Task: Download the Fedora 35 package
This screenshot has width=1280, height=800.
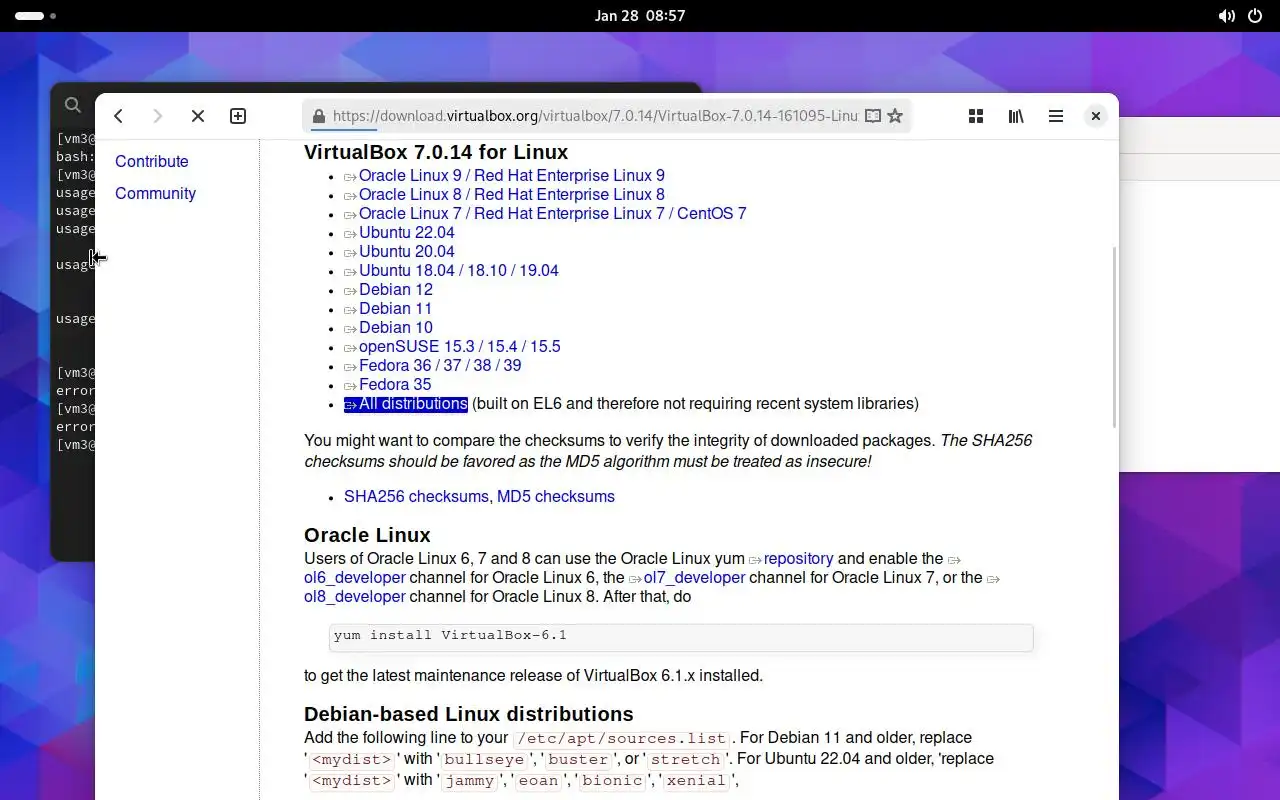Action: point(394,385)
